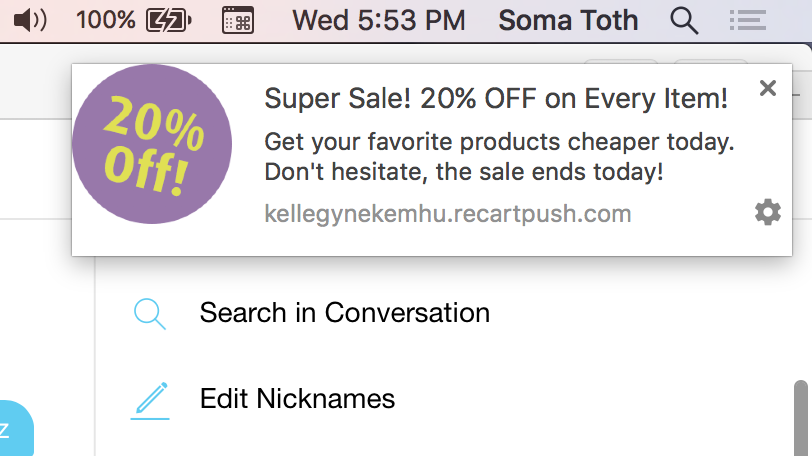Click the Super Sale notification title
The image size is (812, 456).
(496, 98)
